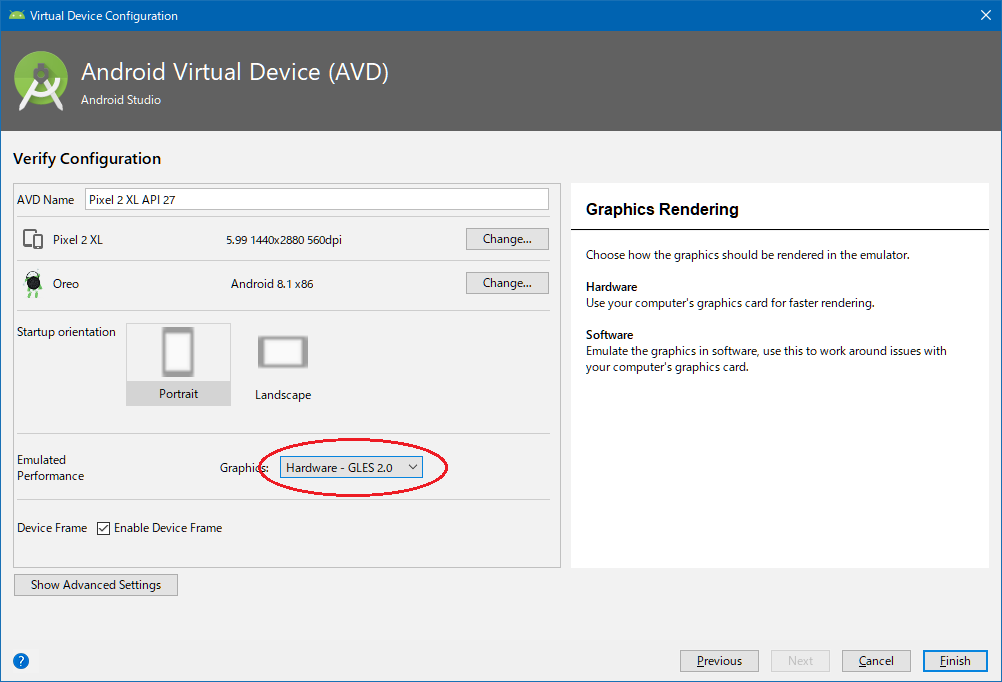The height and width of the screenshot is (682, 1002).
Task: Click the Oreo android mascot icon
Action: click(33, 284)
